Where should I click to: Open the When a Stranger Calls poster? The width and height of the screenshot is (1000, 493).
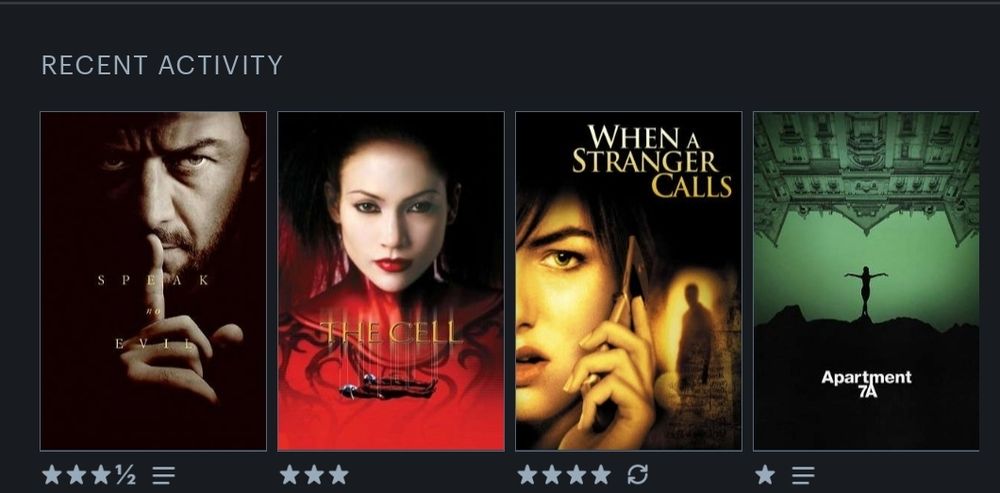(629, 281)
